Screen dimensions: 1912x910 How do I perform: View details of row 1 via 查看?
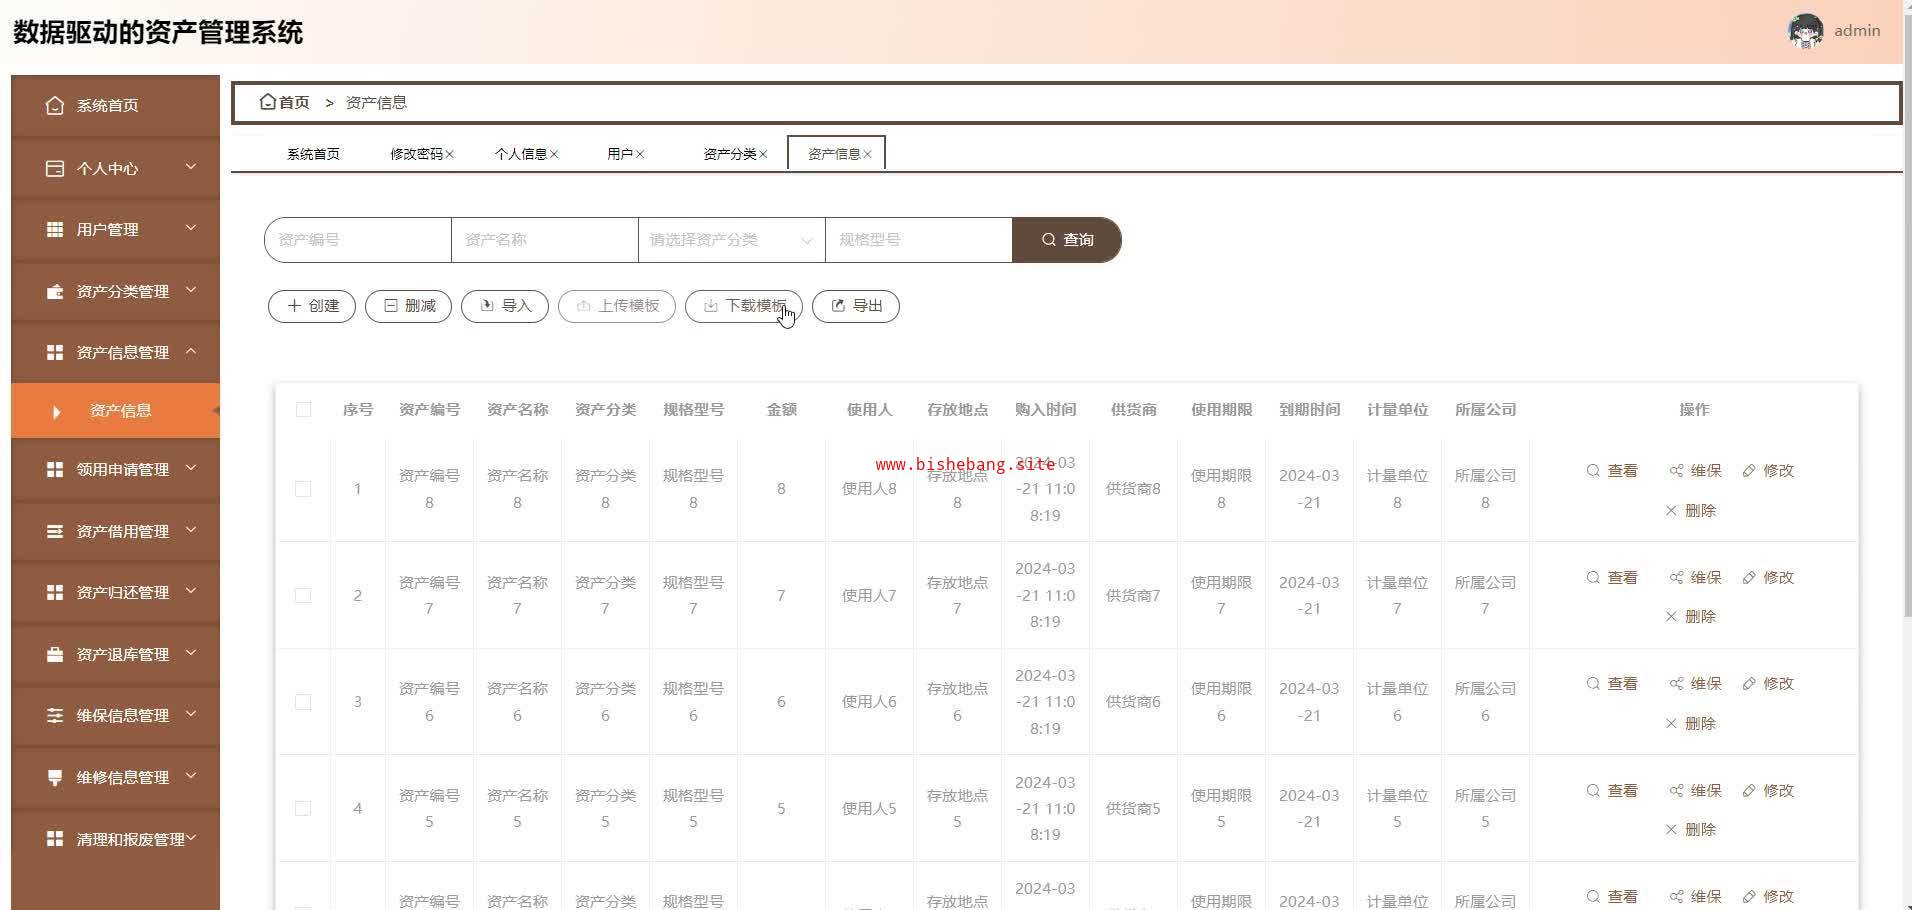[1611, 471]
